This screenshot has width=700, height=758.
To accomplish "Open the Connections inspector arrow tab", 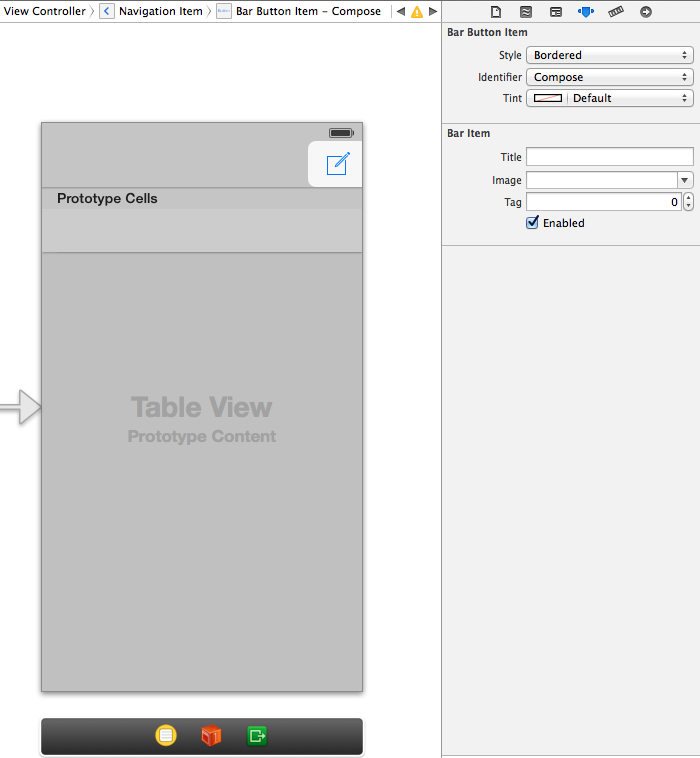I will [x=646, y=12].
